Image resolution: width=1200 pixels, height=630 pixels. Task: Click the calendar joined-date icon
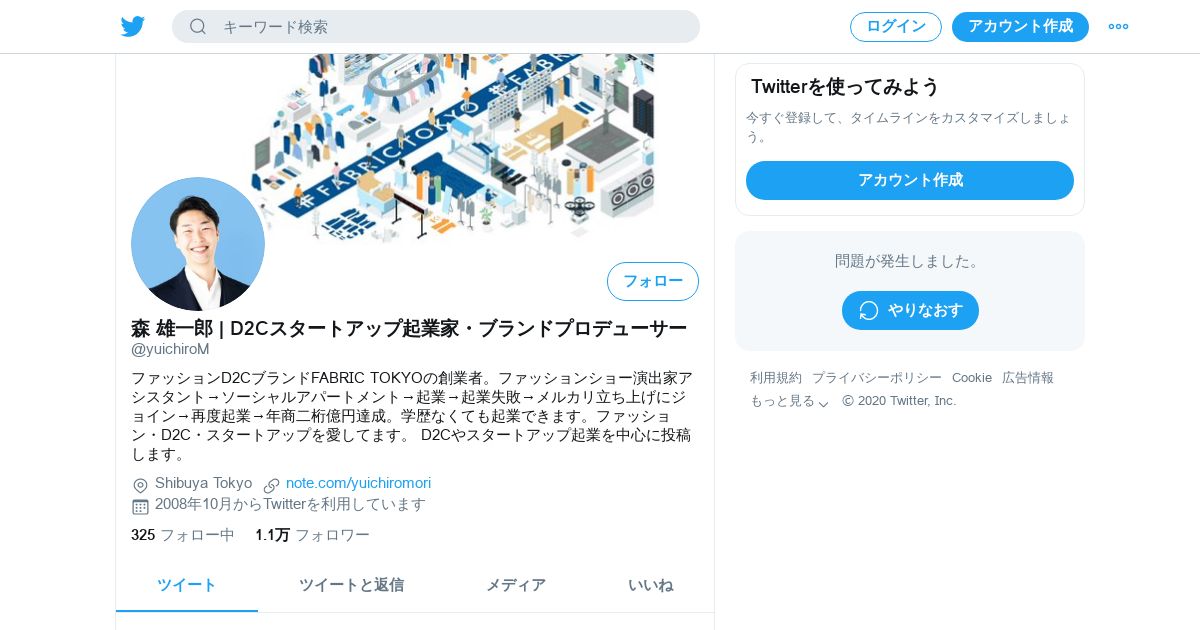(140, 506)
